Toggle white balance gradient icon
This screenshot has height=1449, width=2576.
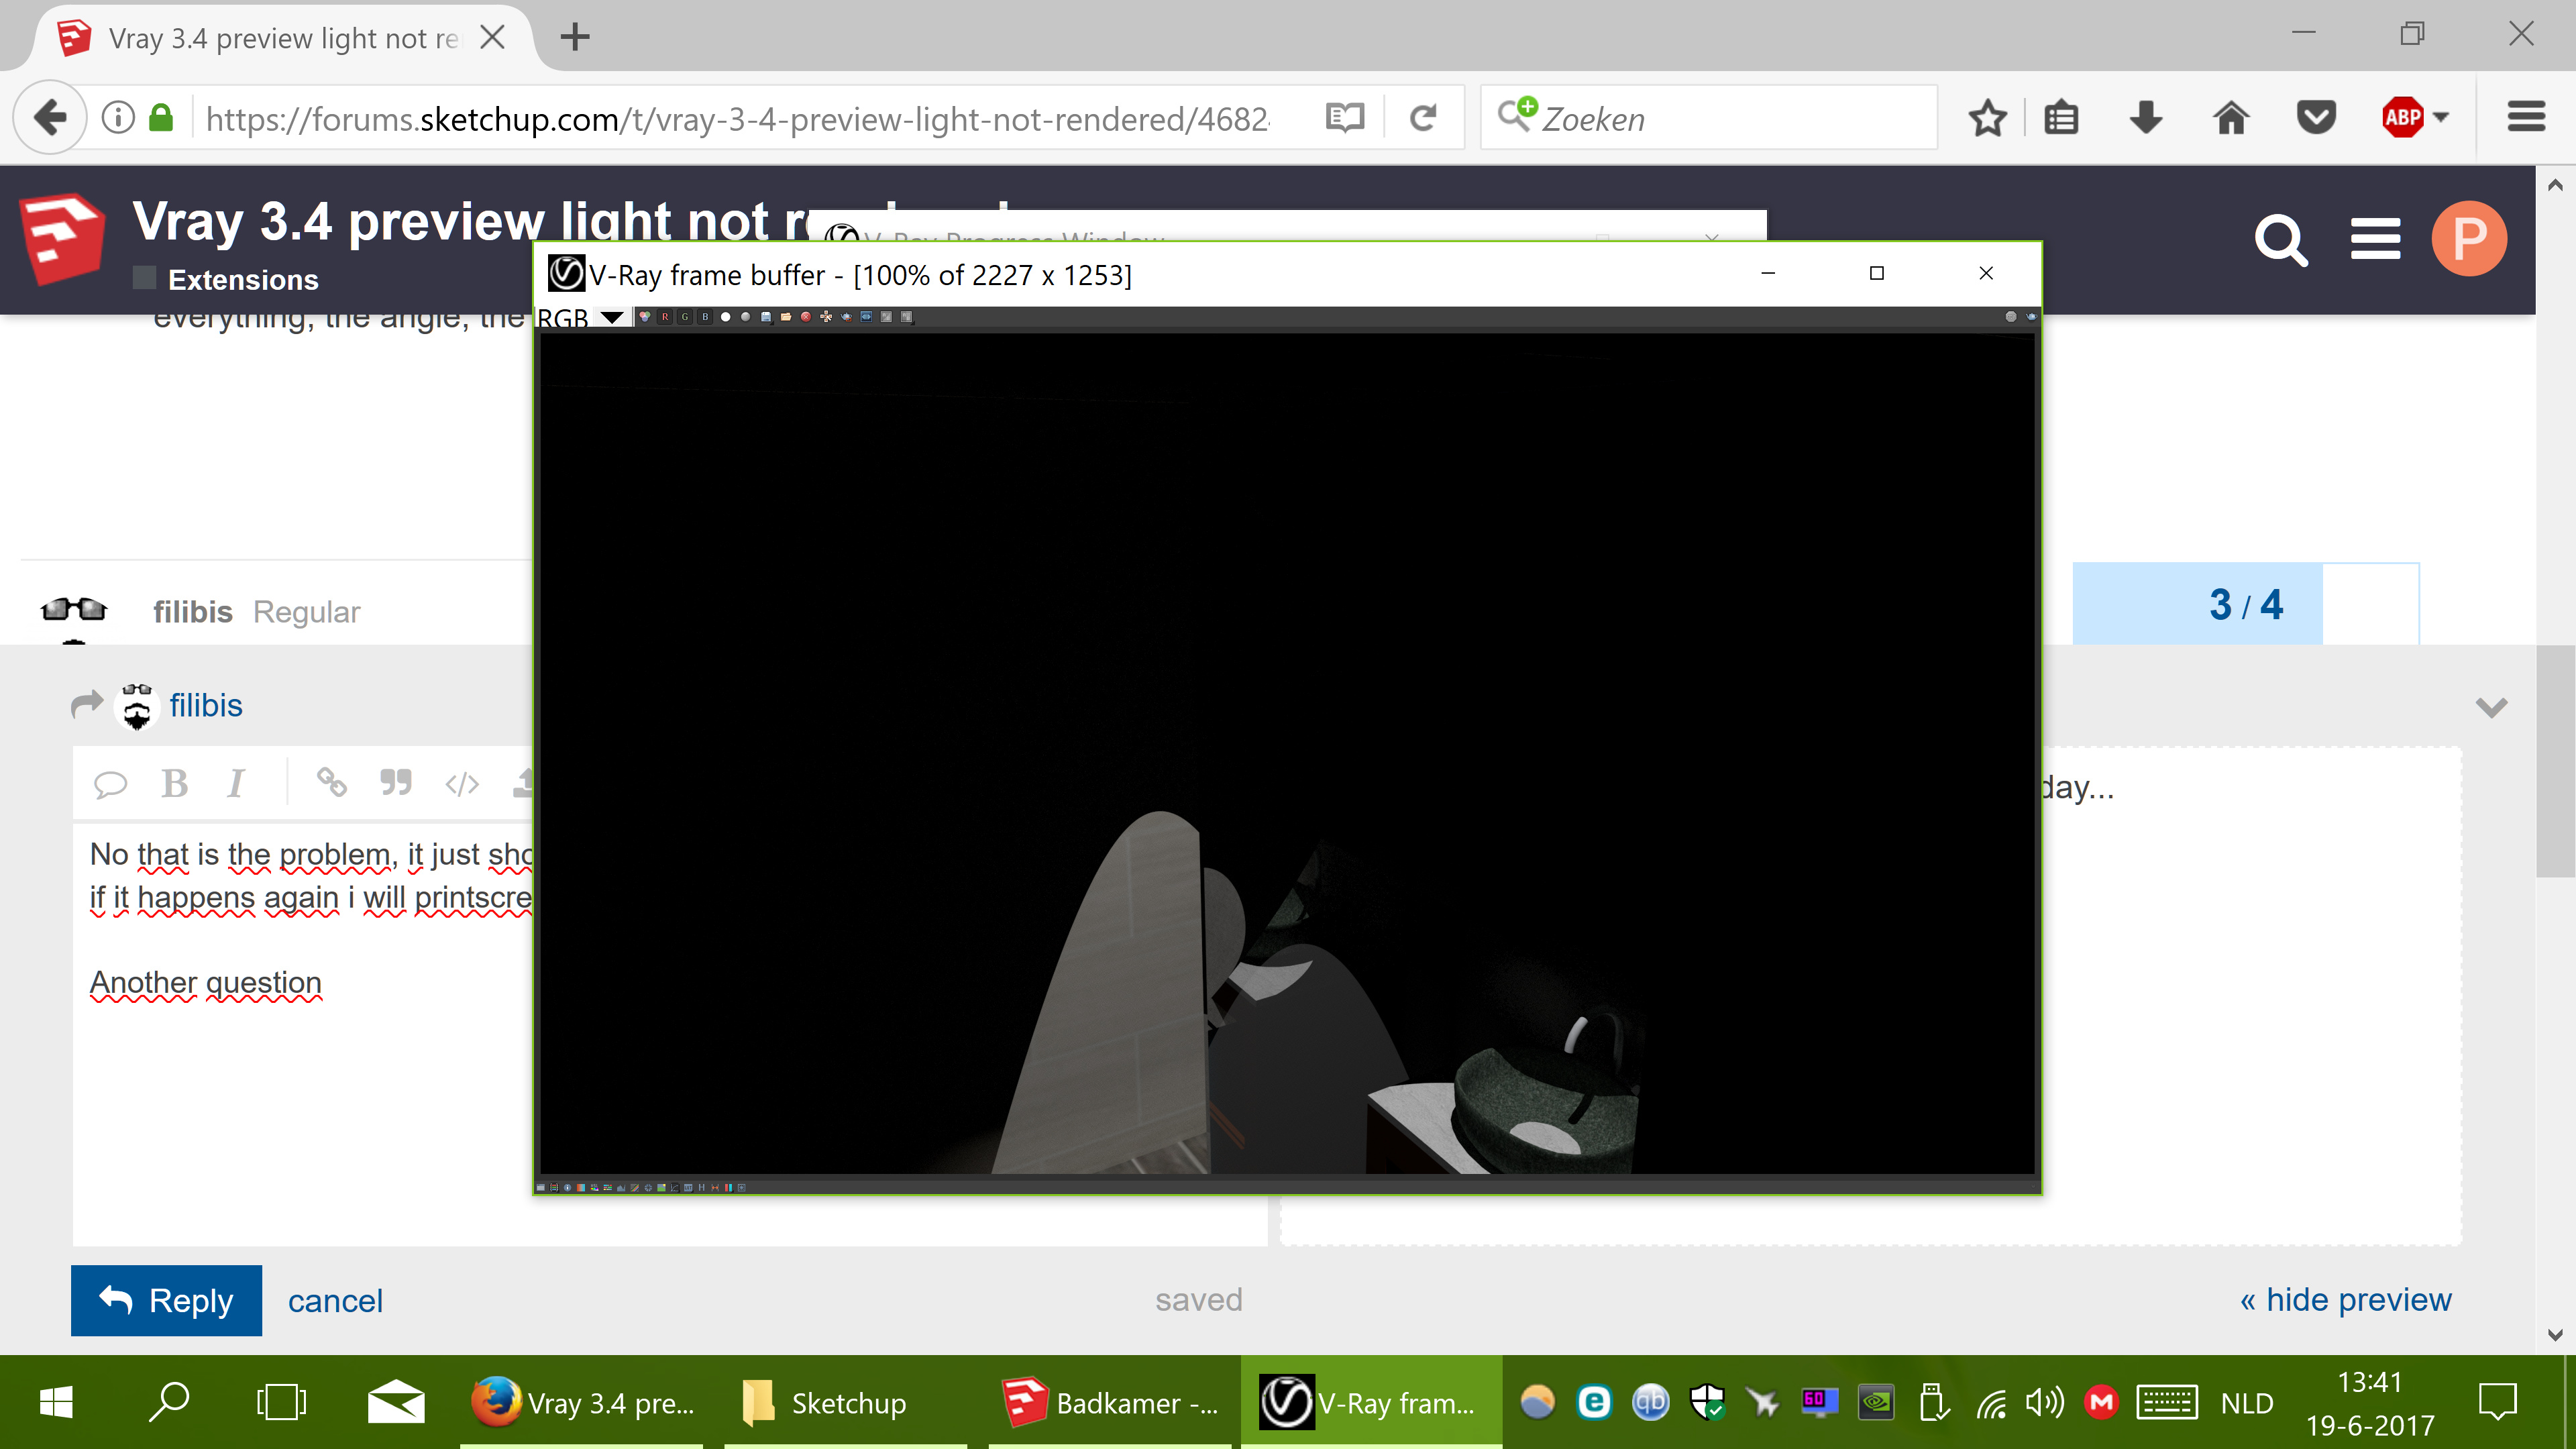581,1188
